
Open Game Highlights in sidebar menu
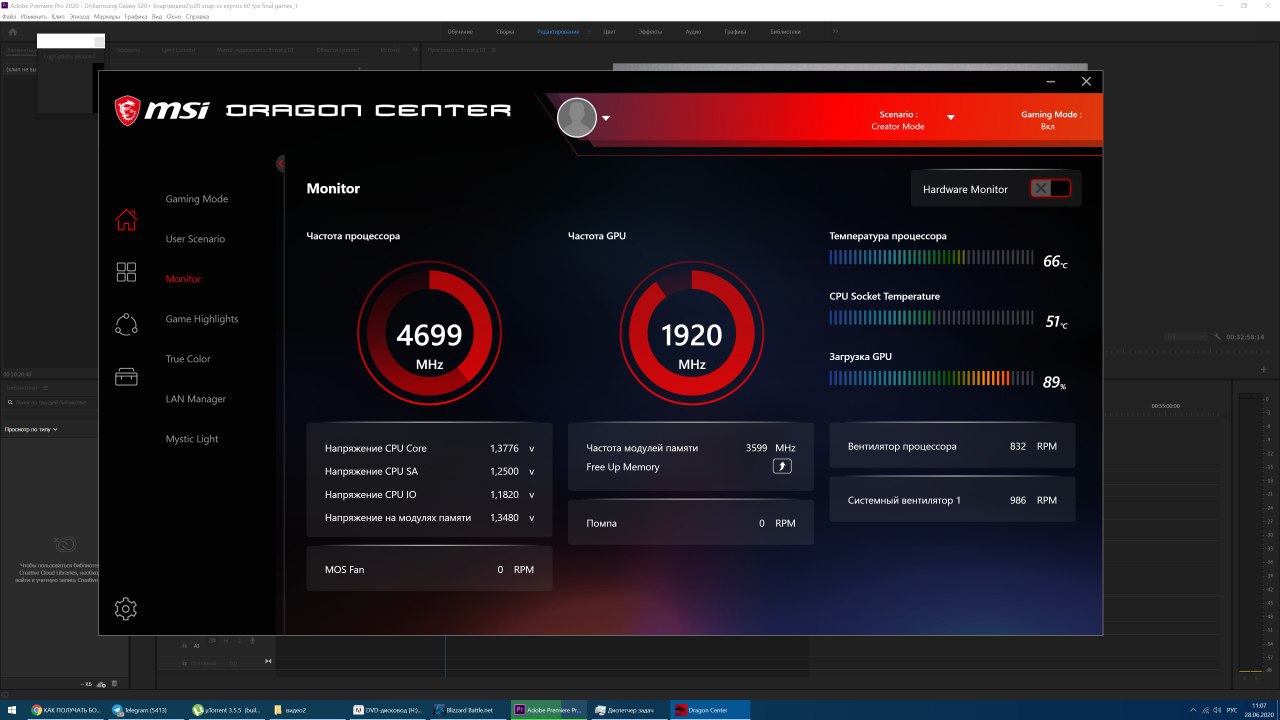[202, 319]
